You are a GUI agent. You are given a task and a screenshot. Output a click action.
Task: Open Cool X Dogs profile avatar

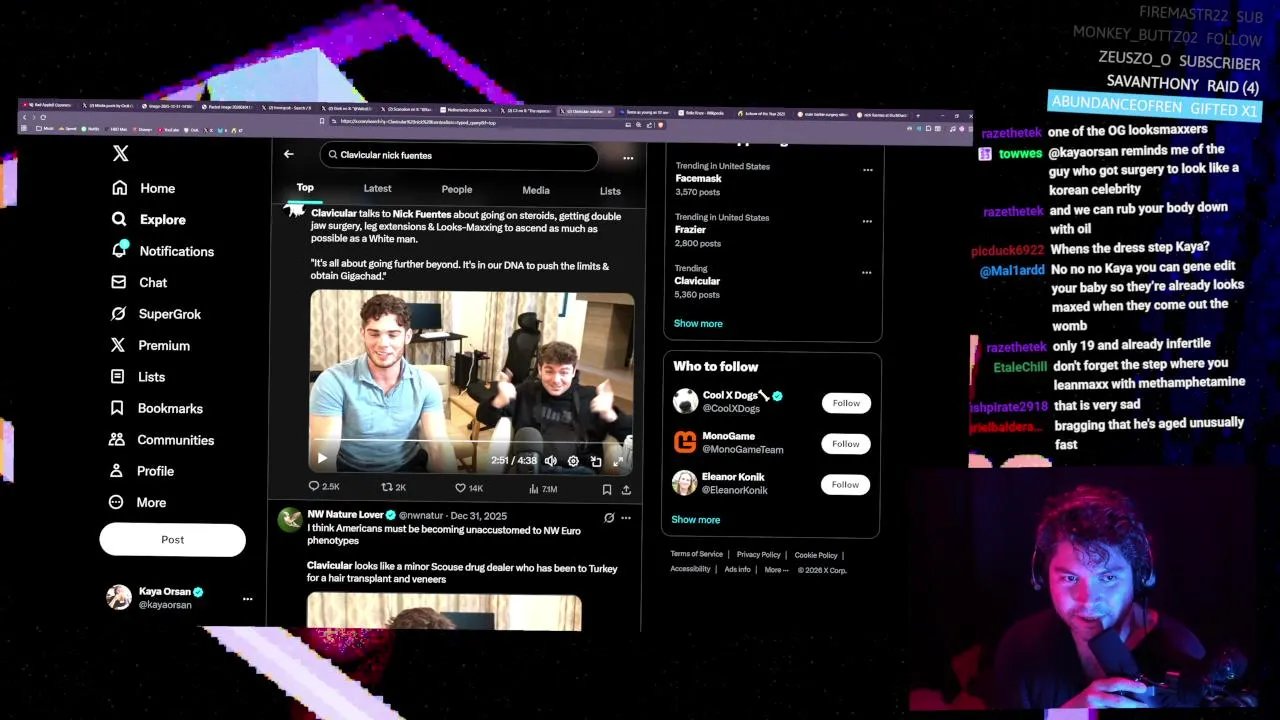tap(685, 401)
